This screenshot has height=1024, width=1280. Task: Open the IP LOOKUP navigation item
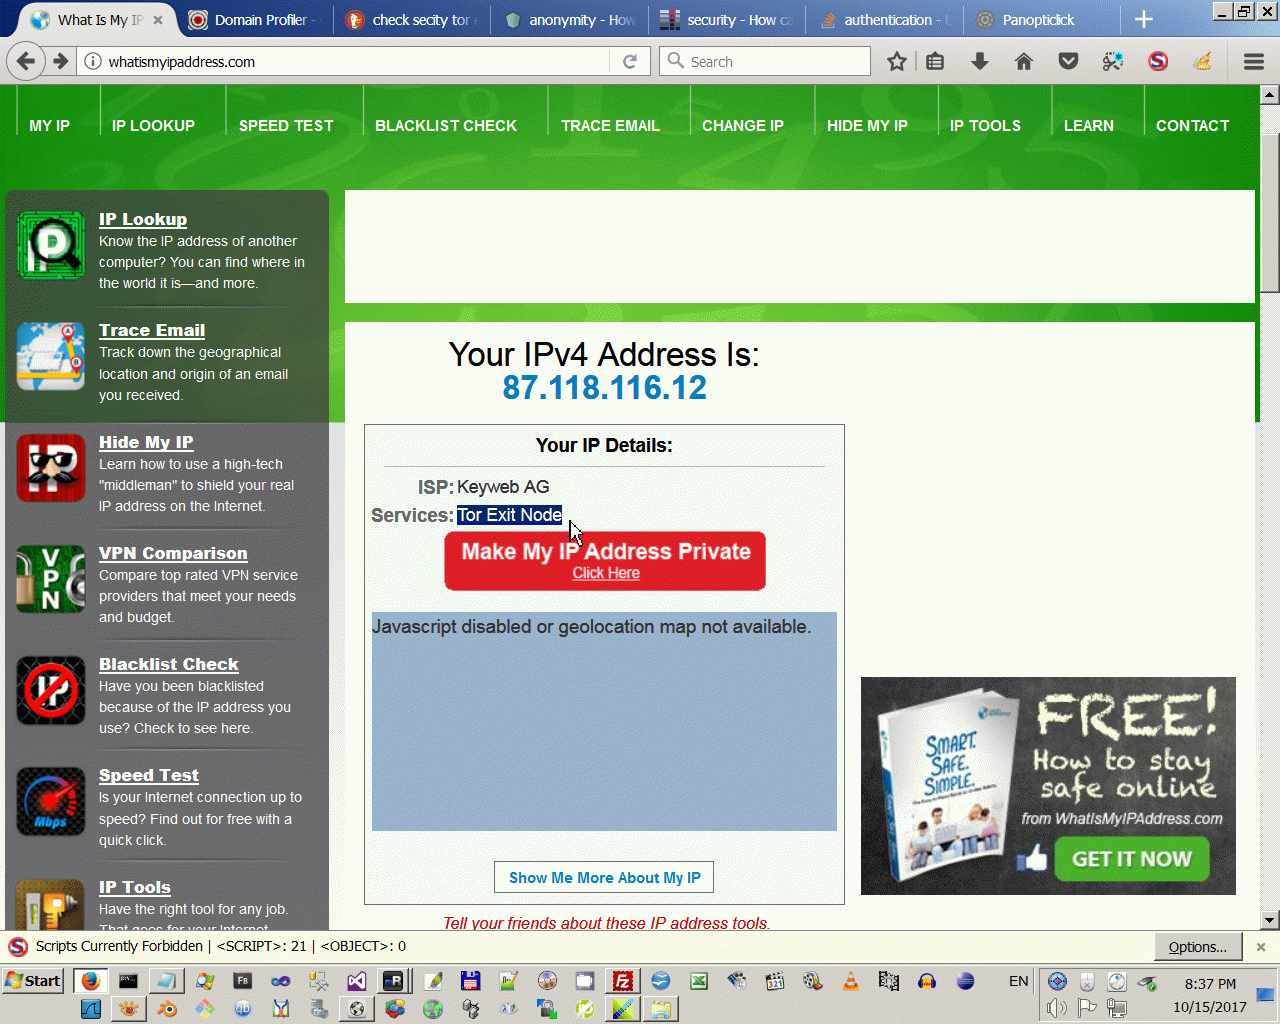click(x=153, y=126)
